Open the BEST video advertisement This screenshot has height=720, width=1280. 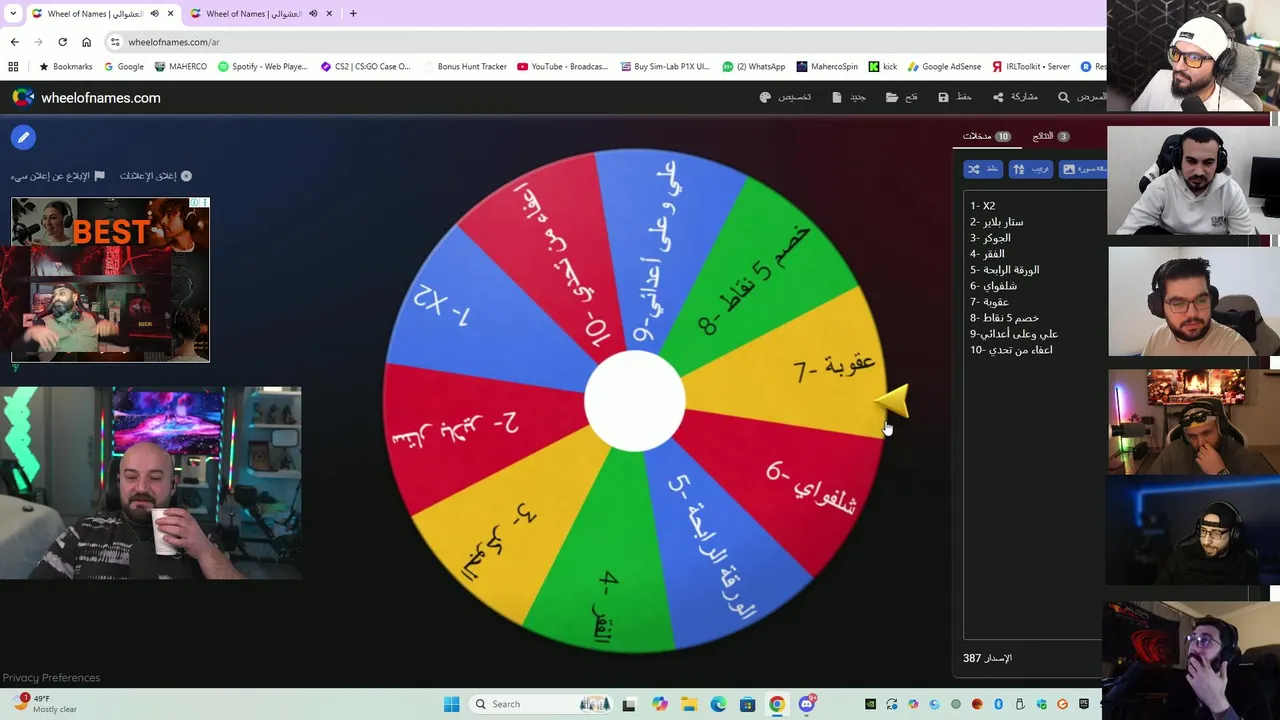(x=110, y=280)
